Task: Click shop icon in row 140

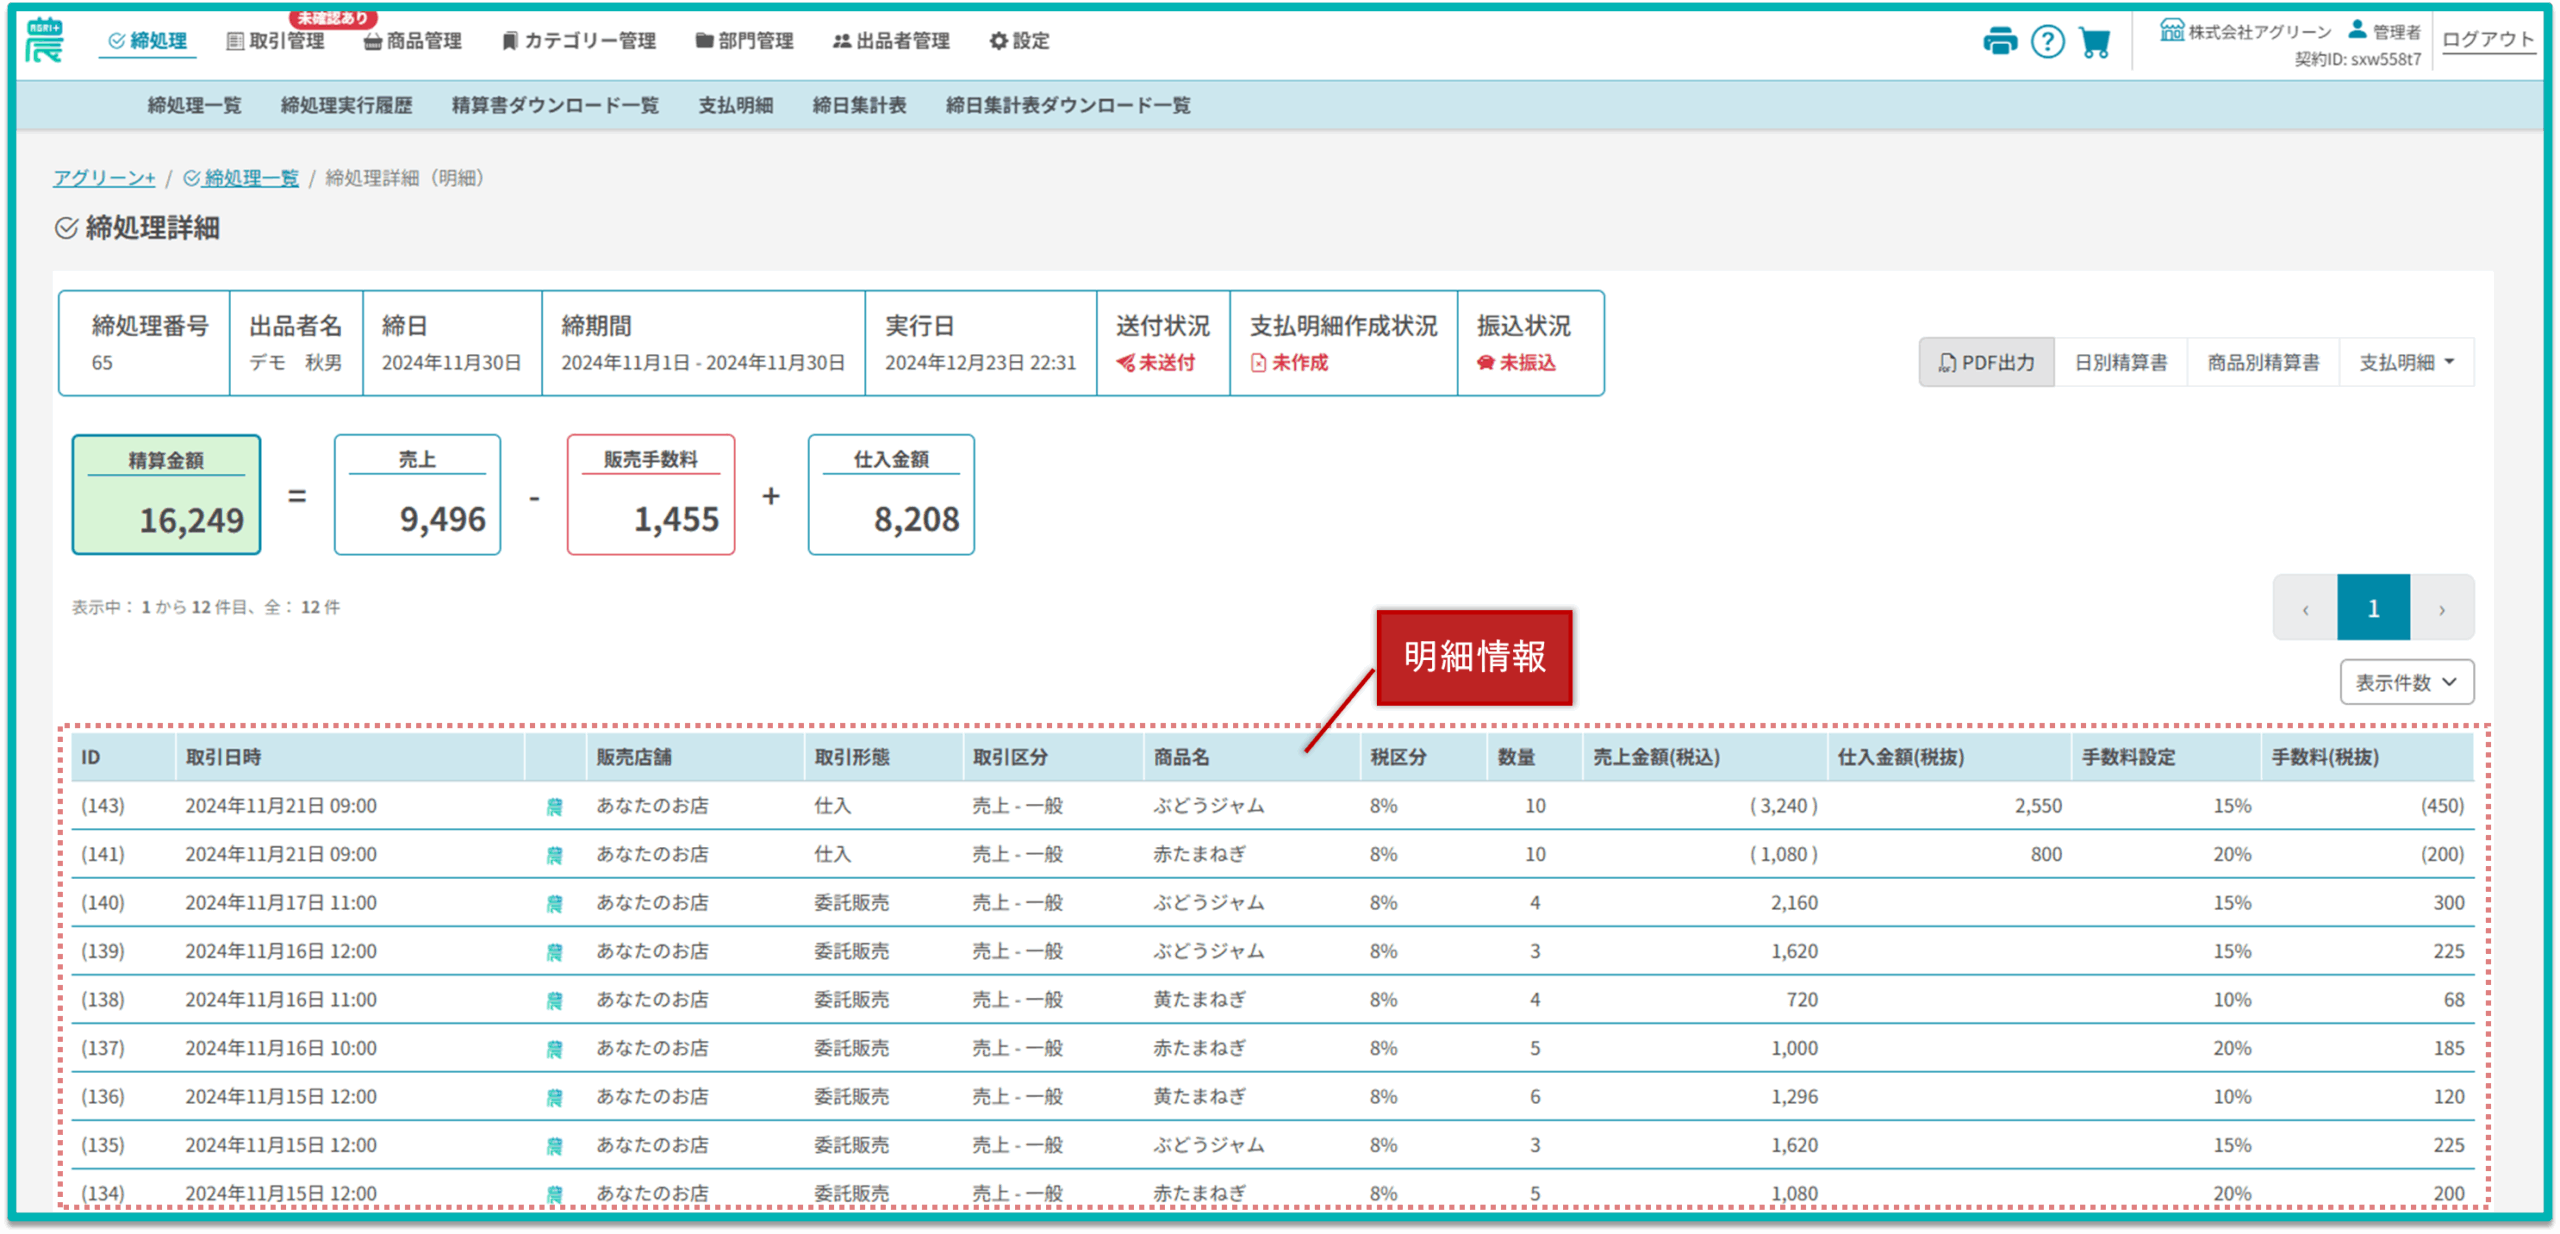Action: (x=554, y=904)
